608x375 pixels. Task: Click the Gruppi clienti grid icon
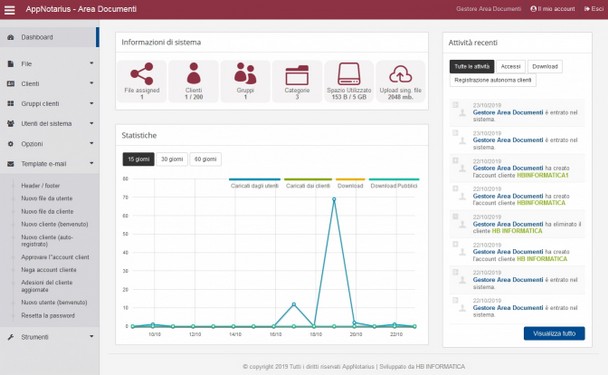10,104
